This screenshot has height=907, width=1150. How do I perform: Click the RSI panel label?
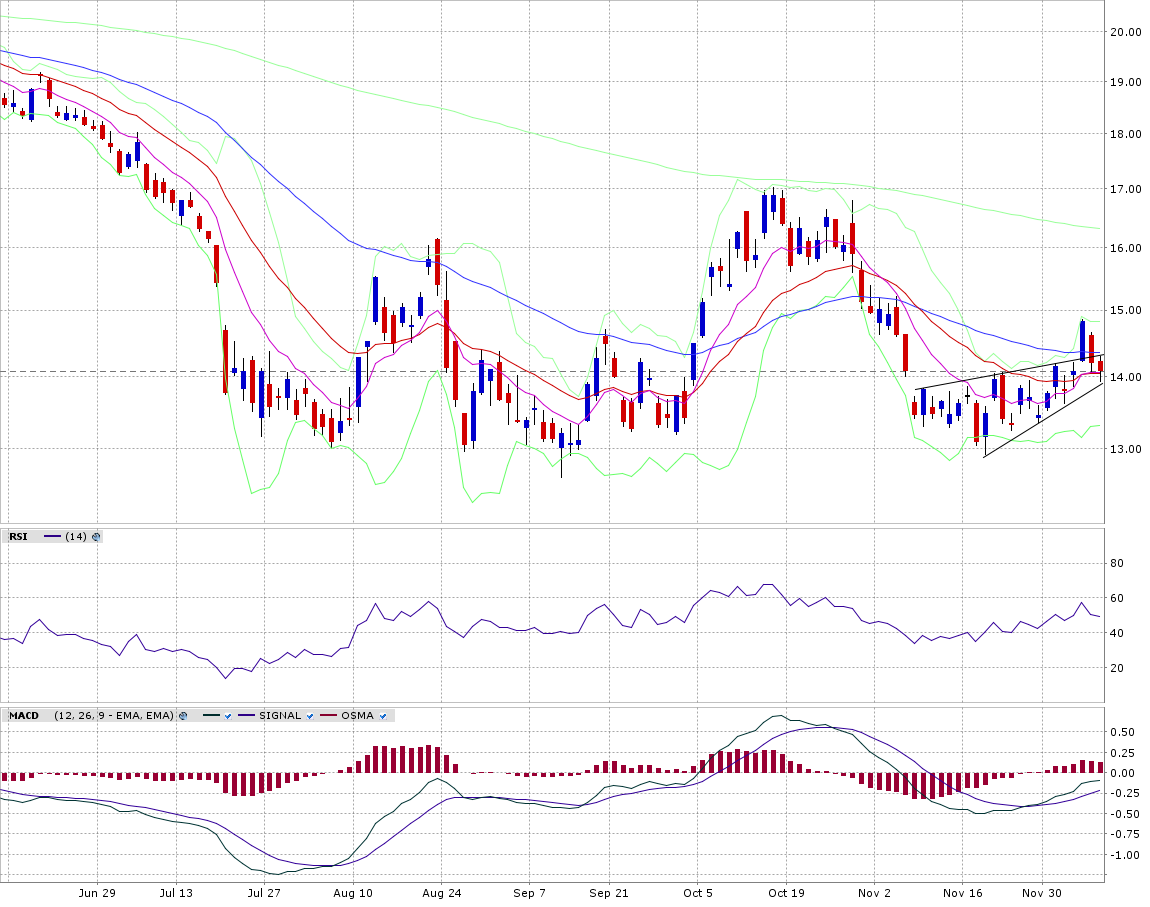18,537
